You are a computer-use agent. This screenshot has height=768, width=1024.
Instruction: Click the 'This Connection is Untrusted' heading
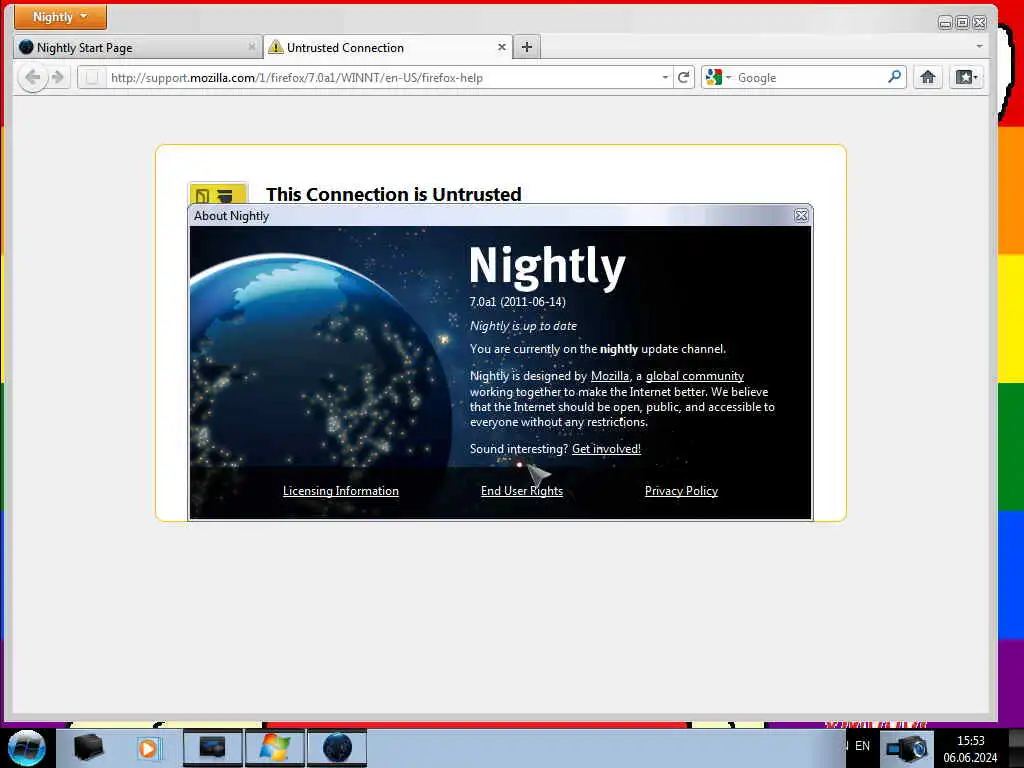point(394,194)
